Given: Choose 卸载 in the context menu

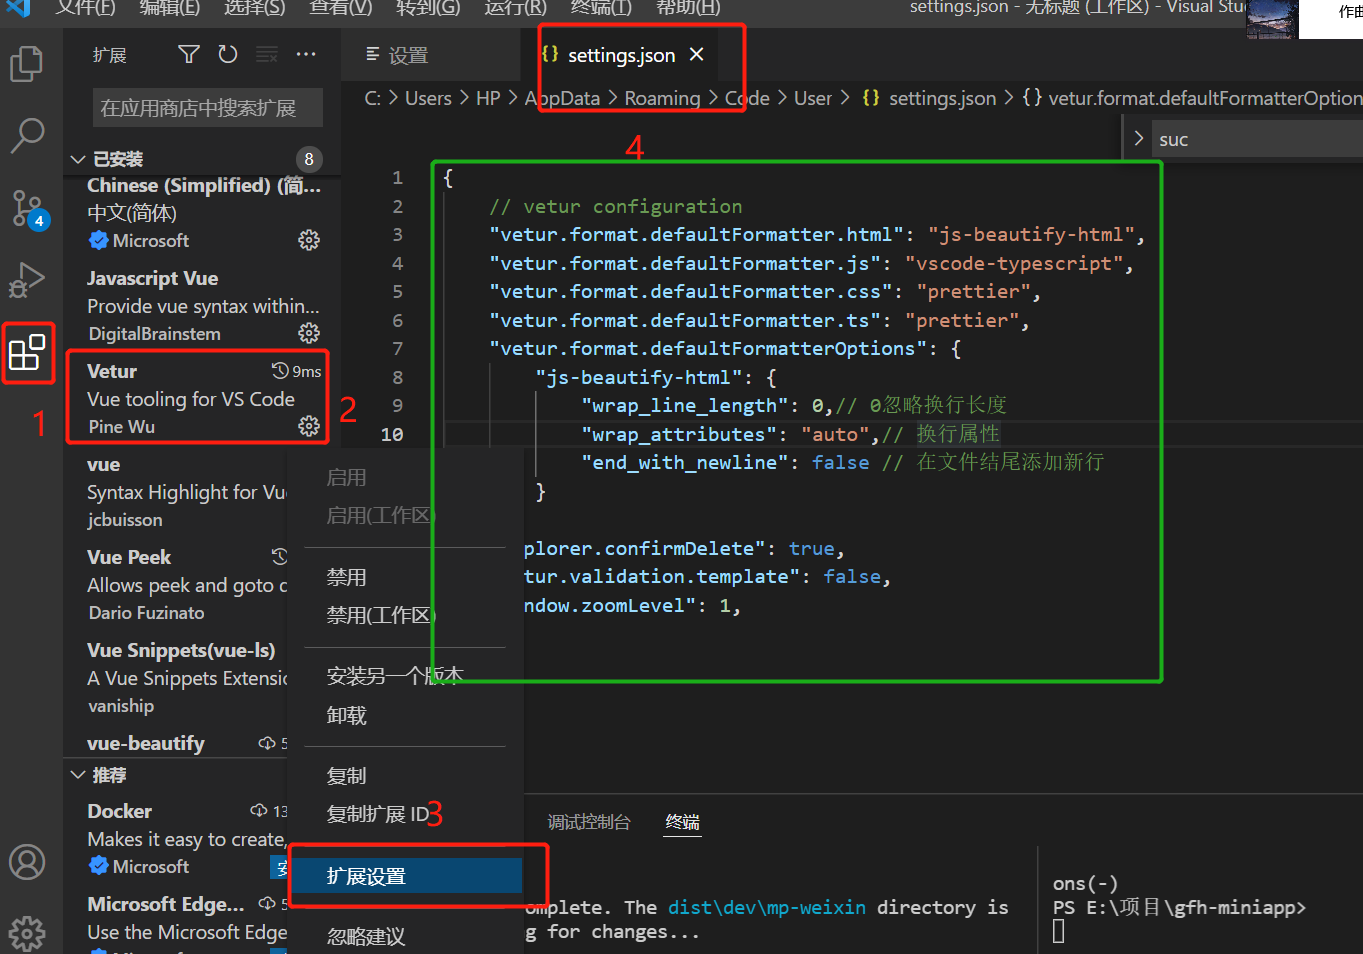Looking at the screenshot, I should tap(405, 715).
